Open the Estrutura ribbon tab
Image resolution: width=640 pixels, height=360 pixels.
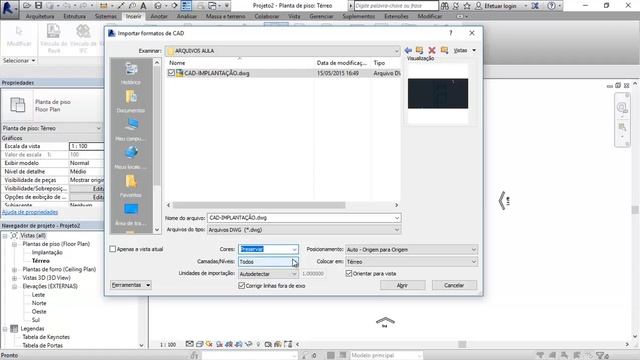[x=75, y=16]
